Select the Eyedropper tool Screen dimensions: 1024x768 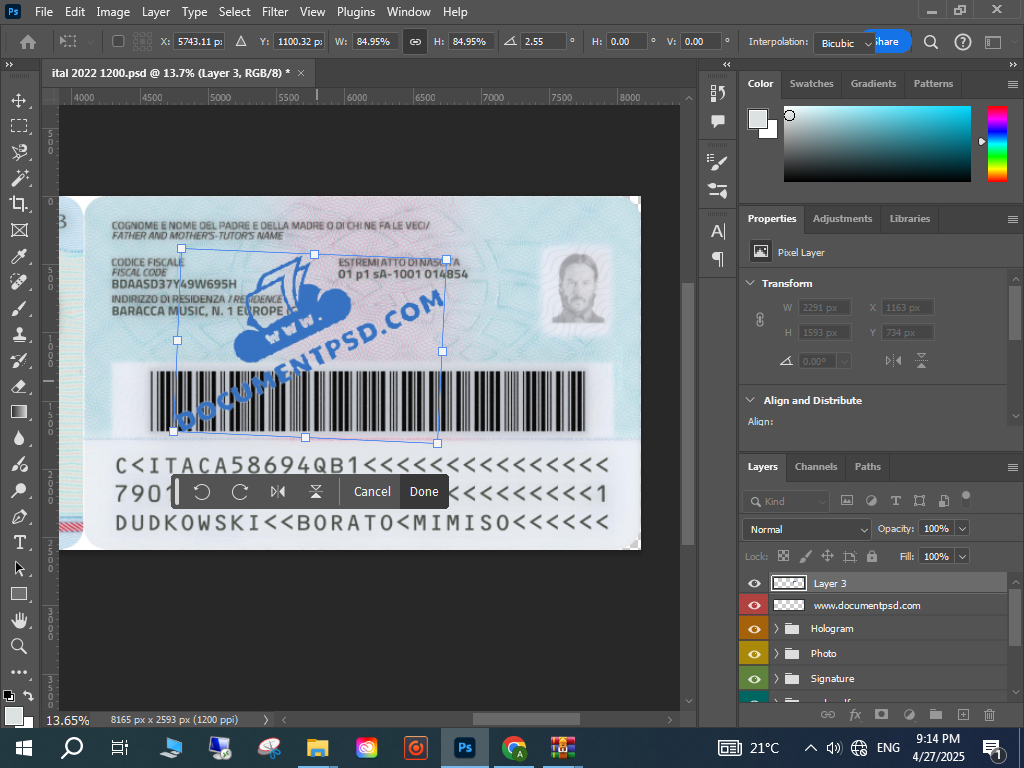[19, 256]
